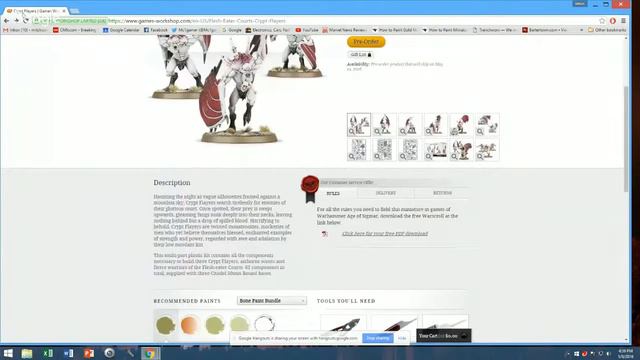Select the first olive paint swatch
This screenshot has width=640, height=360.
point(166,325)
